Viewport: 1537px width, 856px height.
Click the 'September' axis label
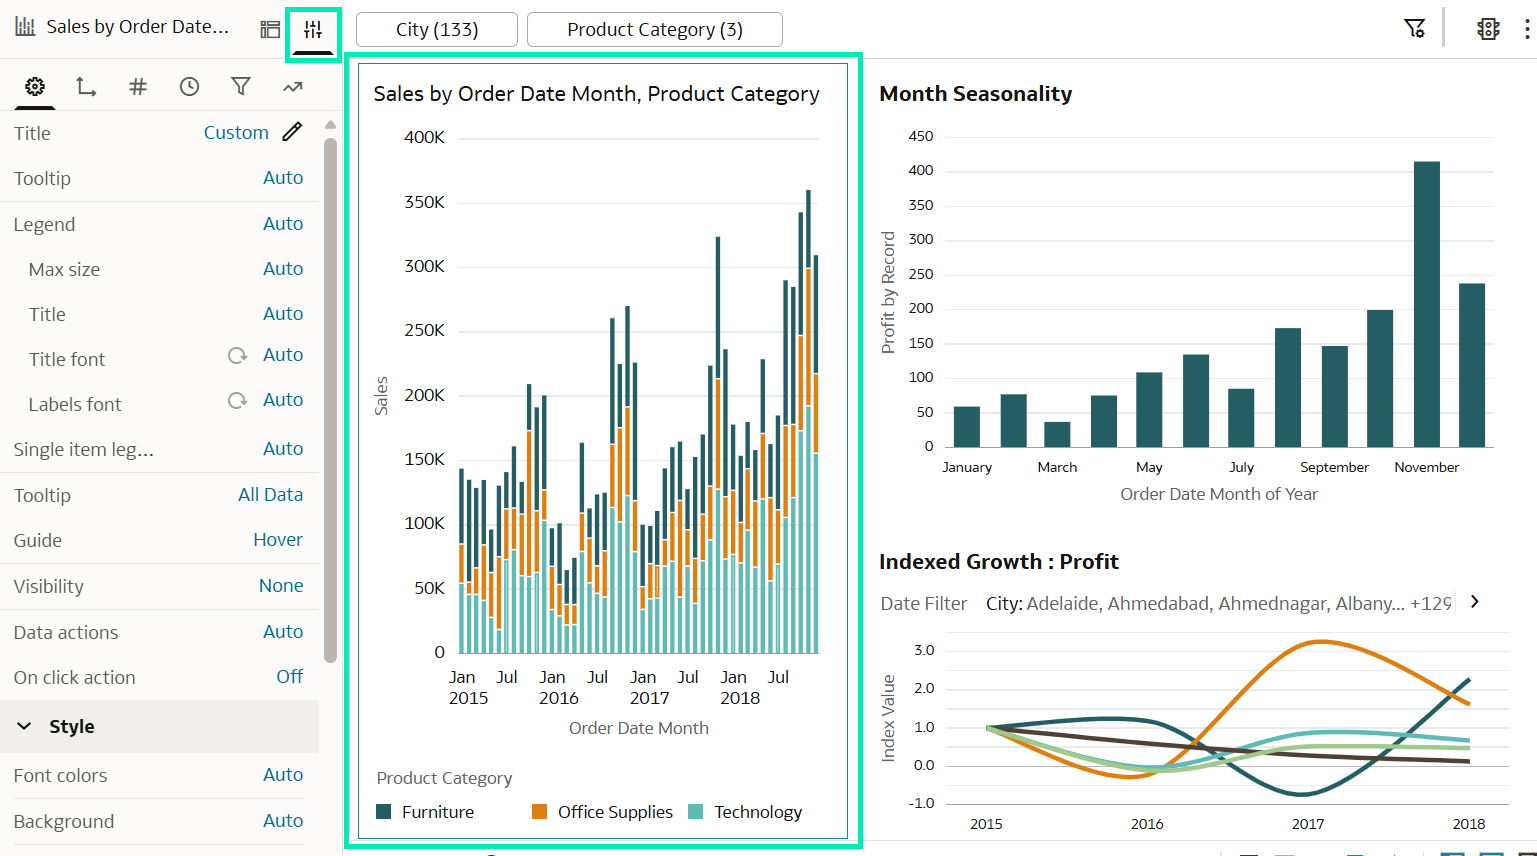[1334, 467]
